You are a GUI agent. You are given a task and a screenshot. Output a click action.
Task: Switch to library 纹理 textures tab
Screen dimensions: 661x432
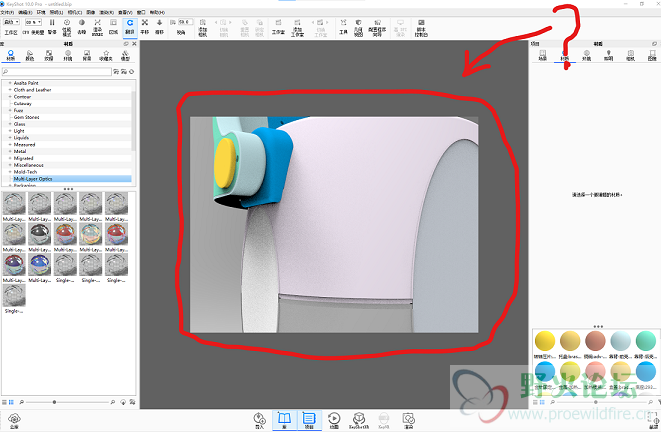click(x=49, y=55)
